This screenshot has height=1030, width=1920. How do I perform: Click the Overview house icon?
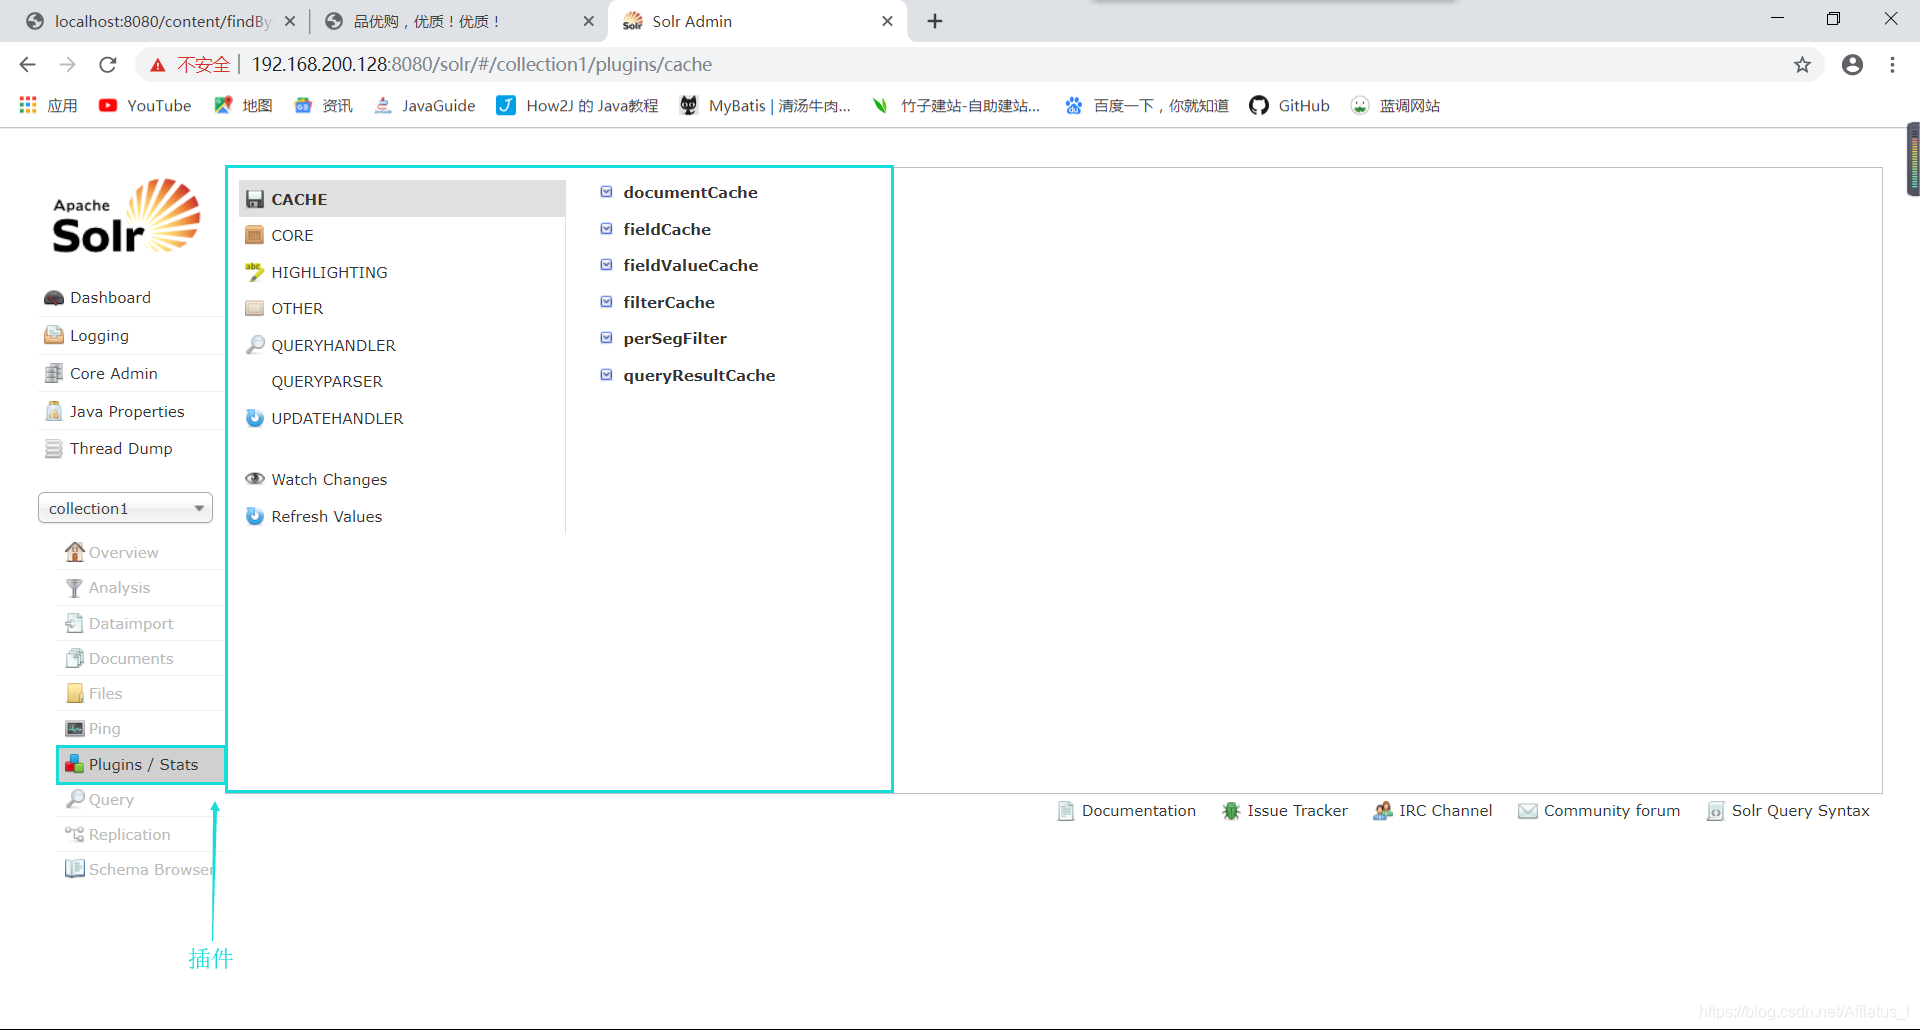[x=75, y=552]
